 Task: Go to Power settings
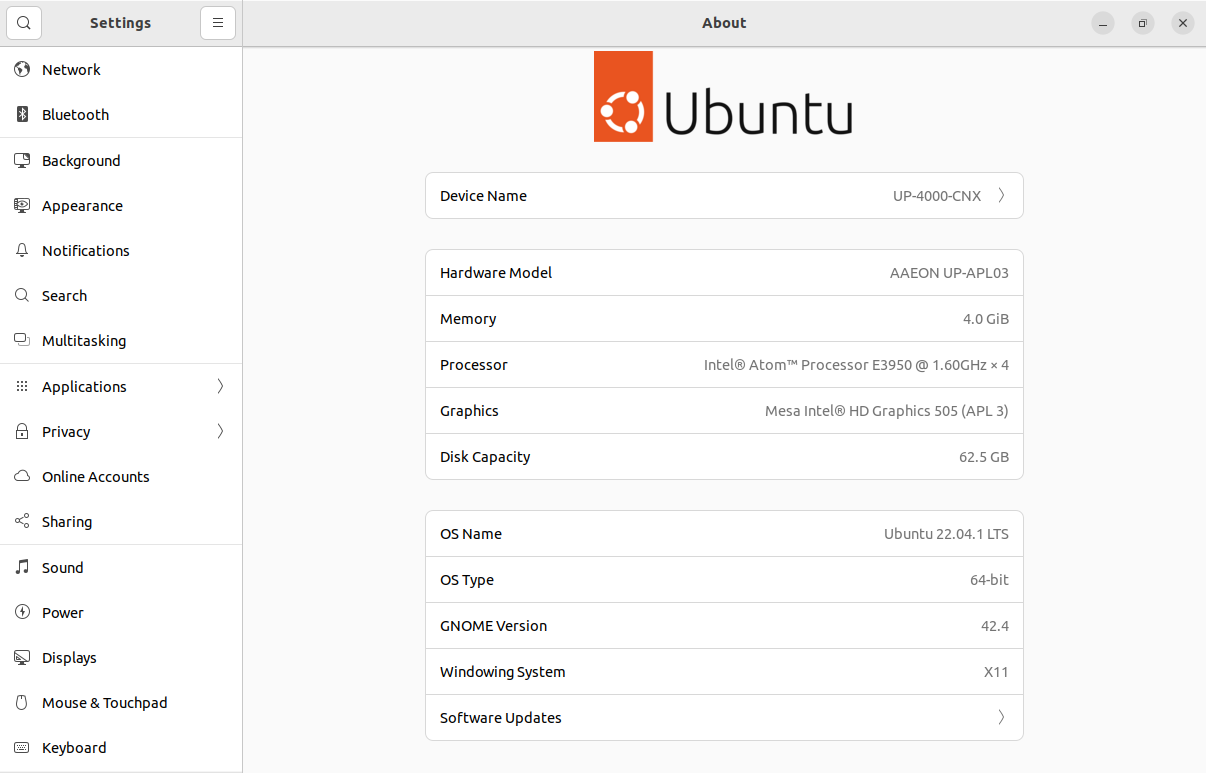coord(121,613)
